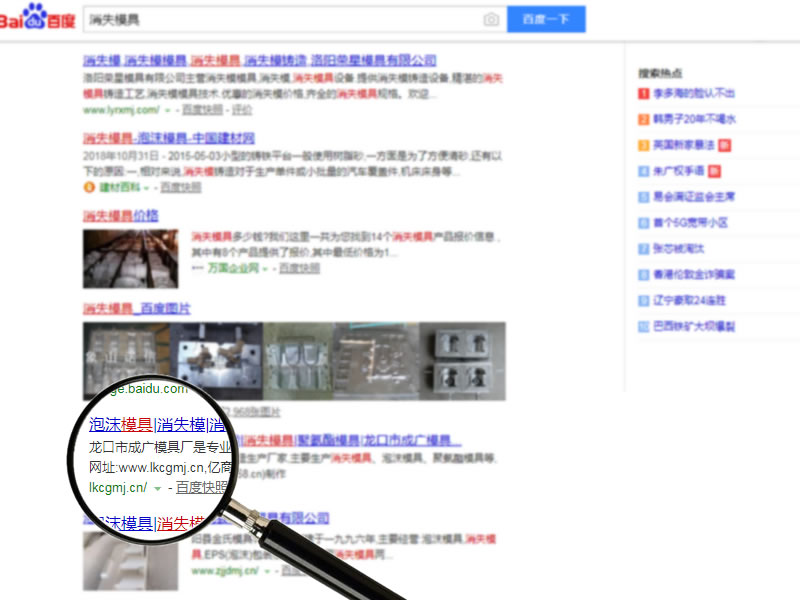Open hot search 香港伦敦金诈骗案
The height and width of the screenshot is (600, 800).
694,274
